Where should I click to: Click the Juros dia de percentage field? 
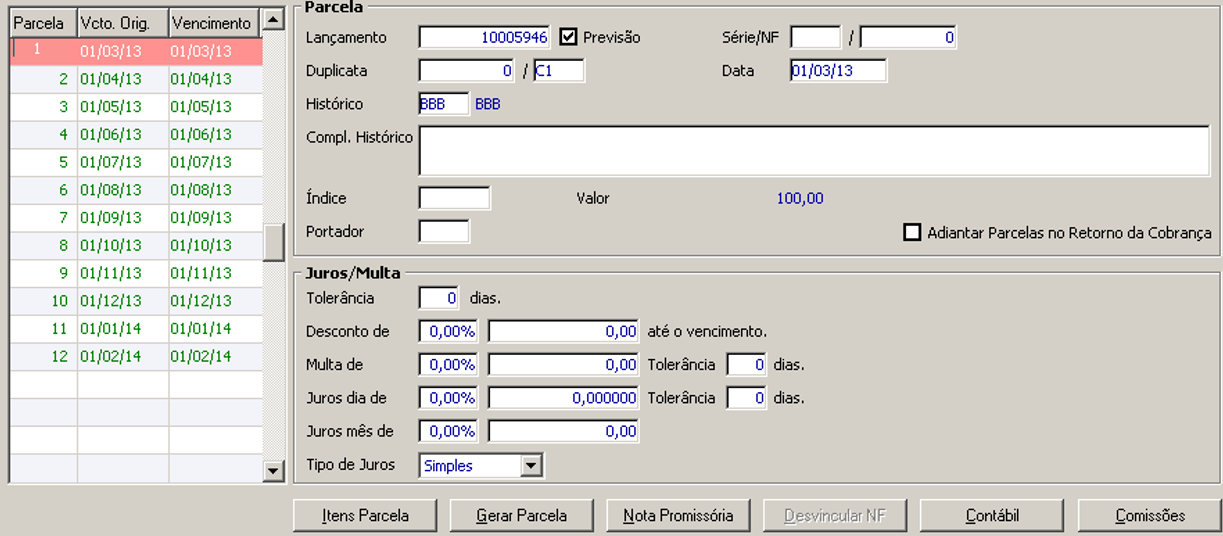[448, 398]
